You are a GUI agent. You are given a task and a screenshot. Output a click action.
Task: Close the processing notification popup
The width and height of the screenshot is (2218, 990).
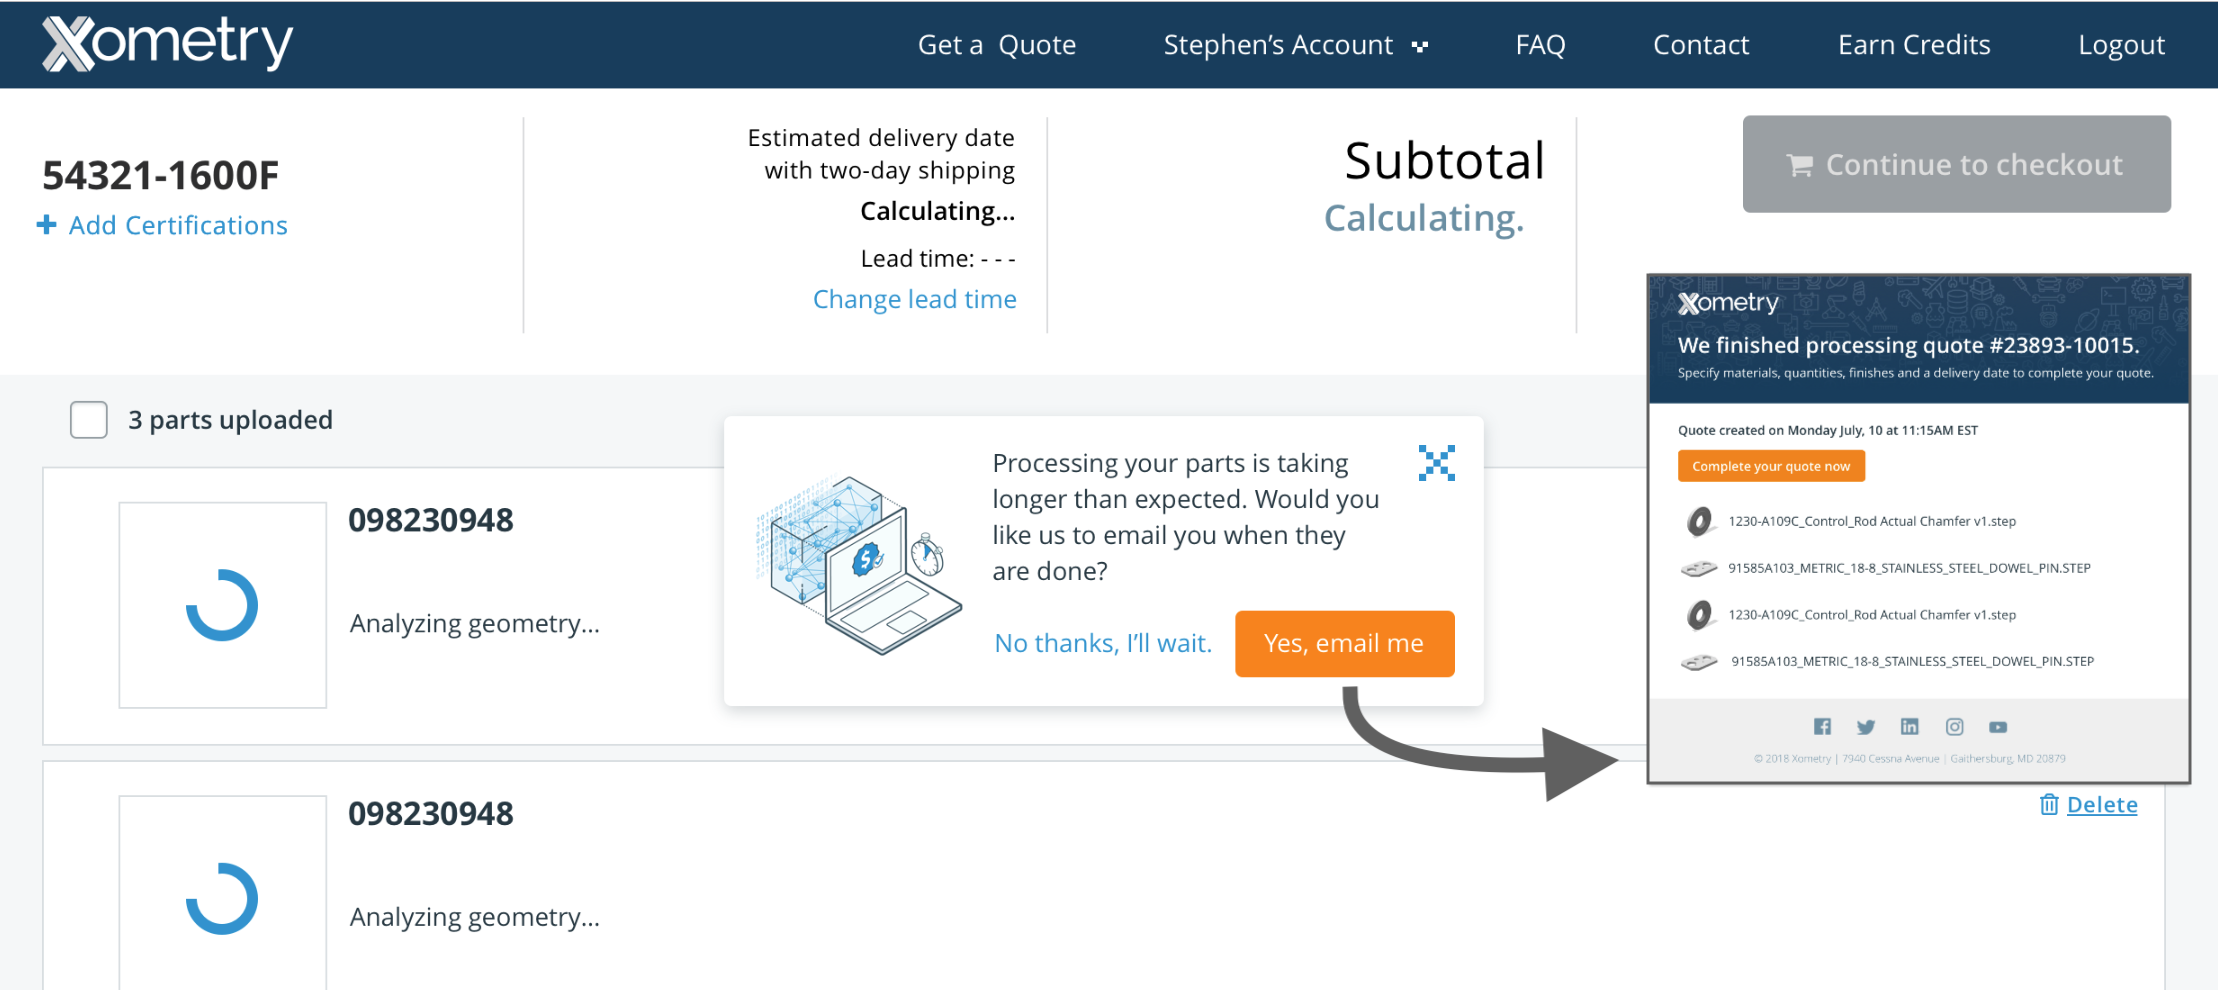point(1436,463)
